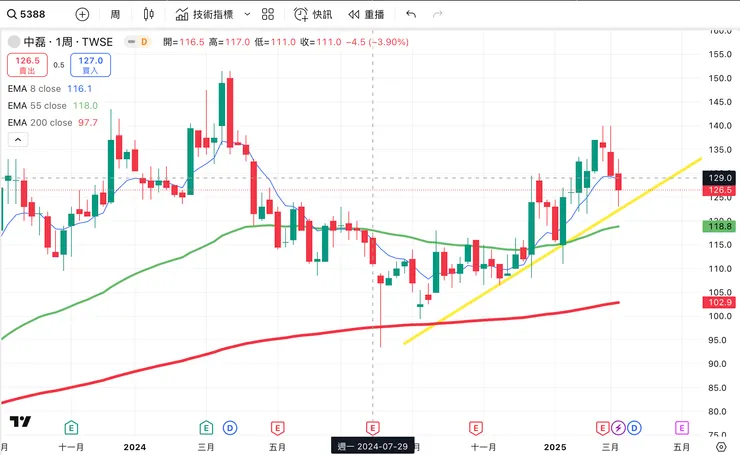This screenshot has height=455, width=740.
Task: Click the red E earnings marker near 五月 2024
Action: pos(278,428)
